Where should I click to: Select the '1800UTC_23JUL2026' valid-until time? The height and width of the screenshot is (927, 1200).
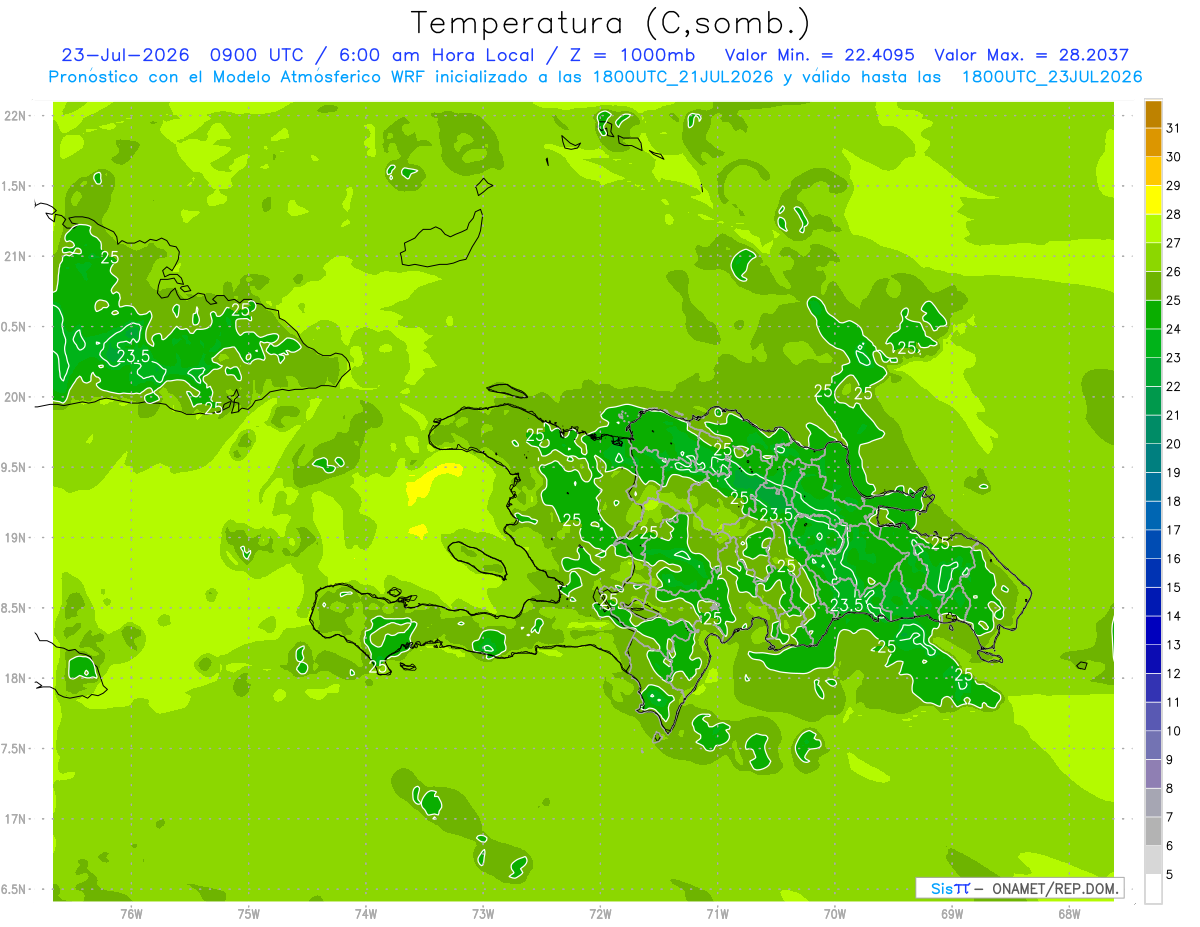[x=1052, y=77]
